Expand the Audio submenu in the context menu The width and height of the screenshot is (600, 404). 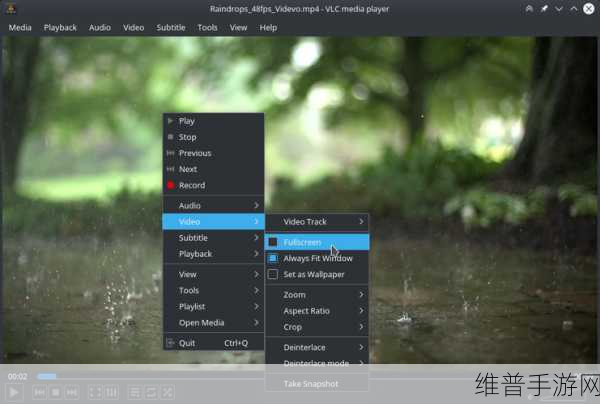click(x=213, y=205)
